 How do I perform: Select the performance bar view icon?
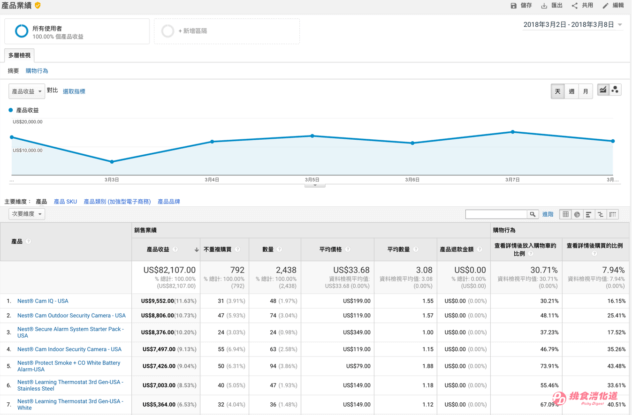(589, 214)
